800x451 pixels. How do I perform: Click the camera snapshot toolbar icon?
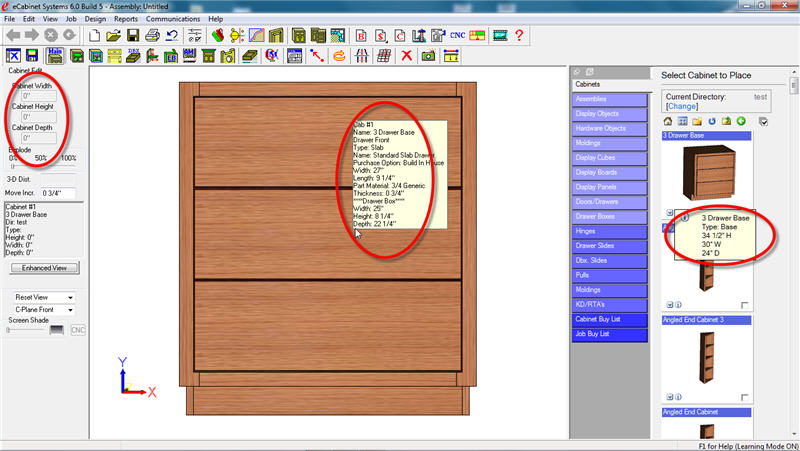click(x=428, y=56)
